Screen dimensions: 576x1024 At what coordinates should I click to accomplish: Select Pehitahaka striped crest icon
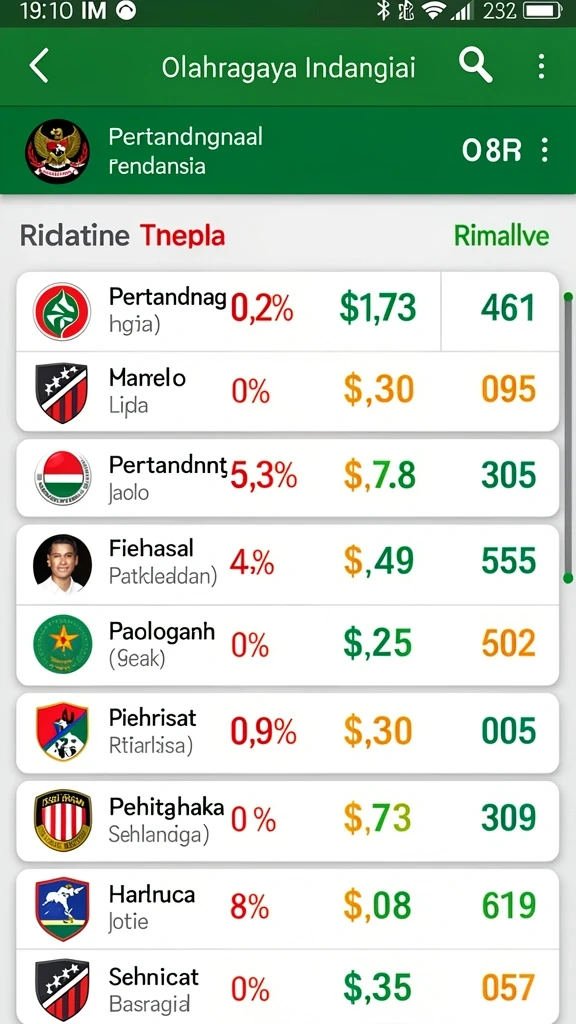(63, 820)
